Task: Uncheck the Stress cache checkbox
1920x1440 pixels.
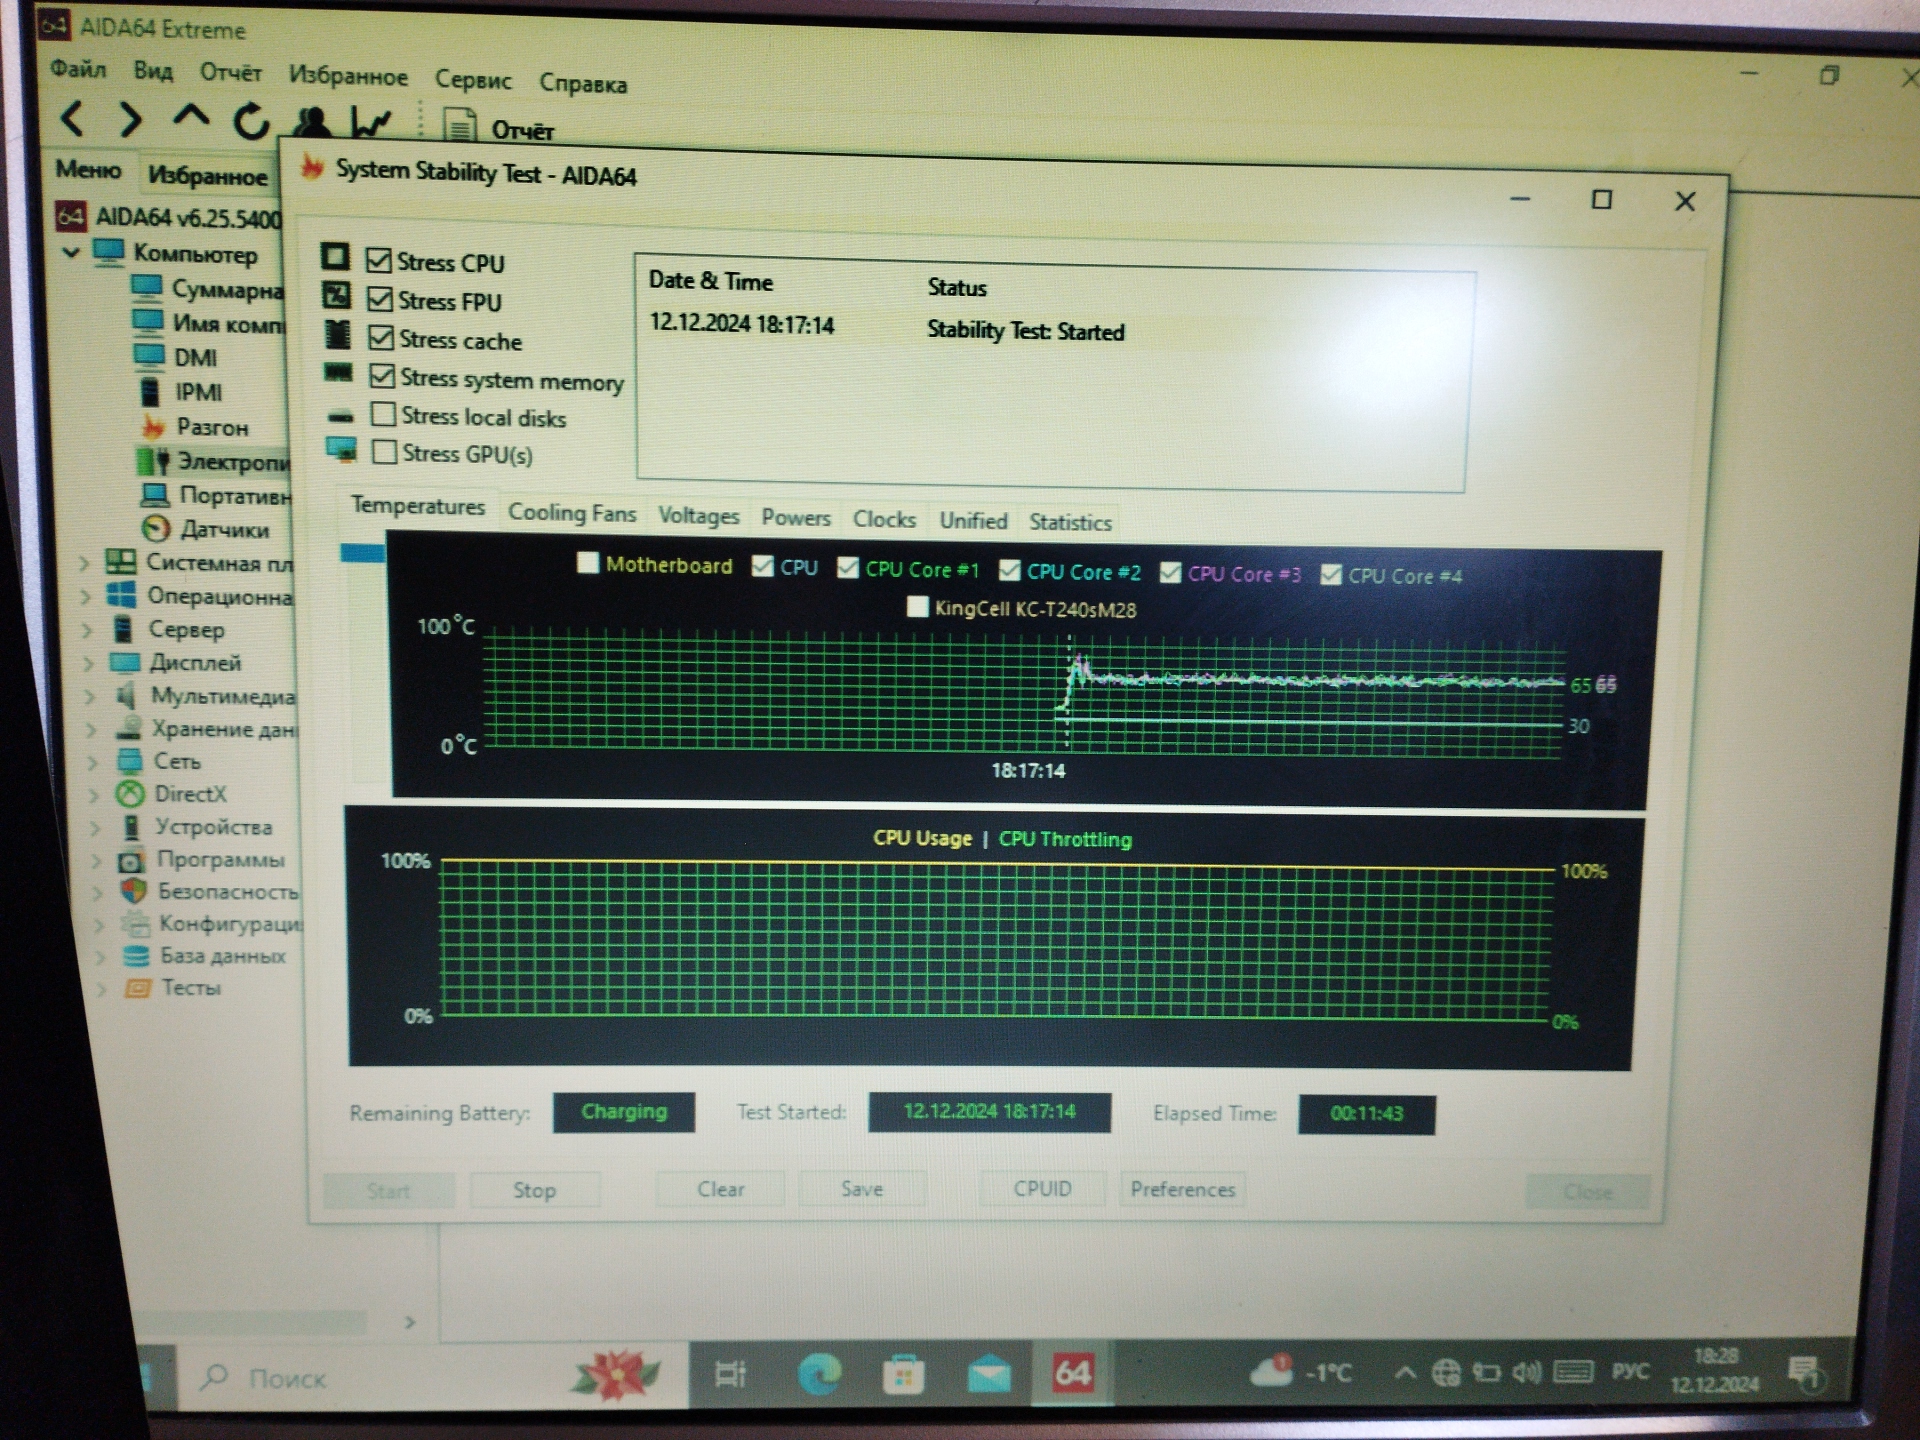Action: 380,337
